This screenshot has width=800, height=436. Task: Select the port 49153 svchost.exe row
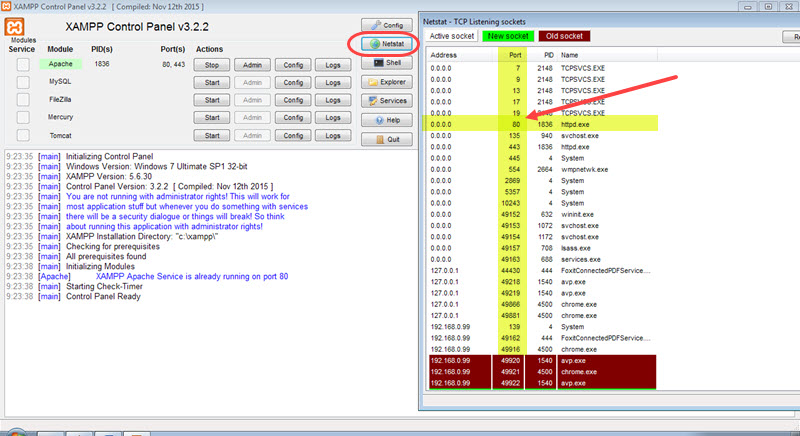pyautogui.click(x=541, y=225)
